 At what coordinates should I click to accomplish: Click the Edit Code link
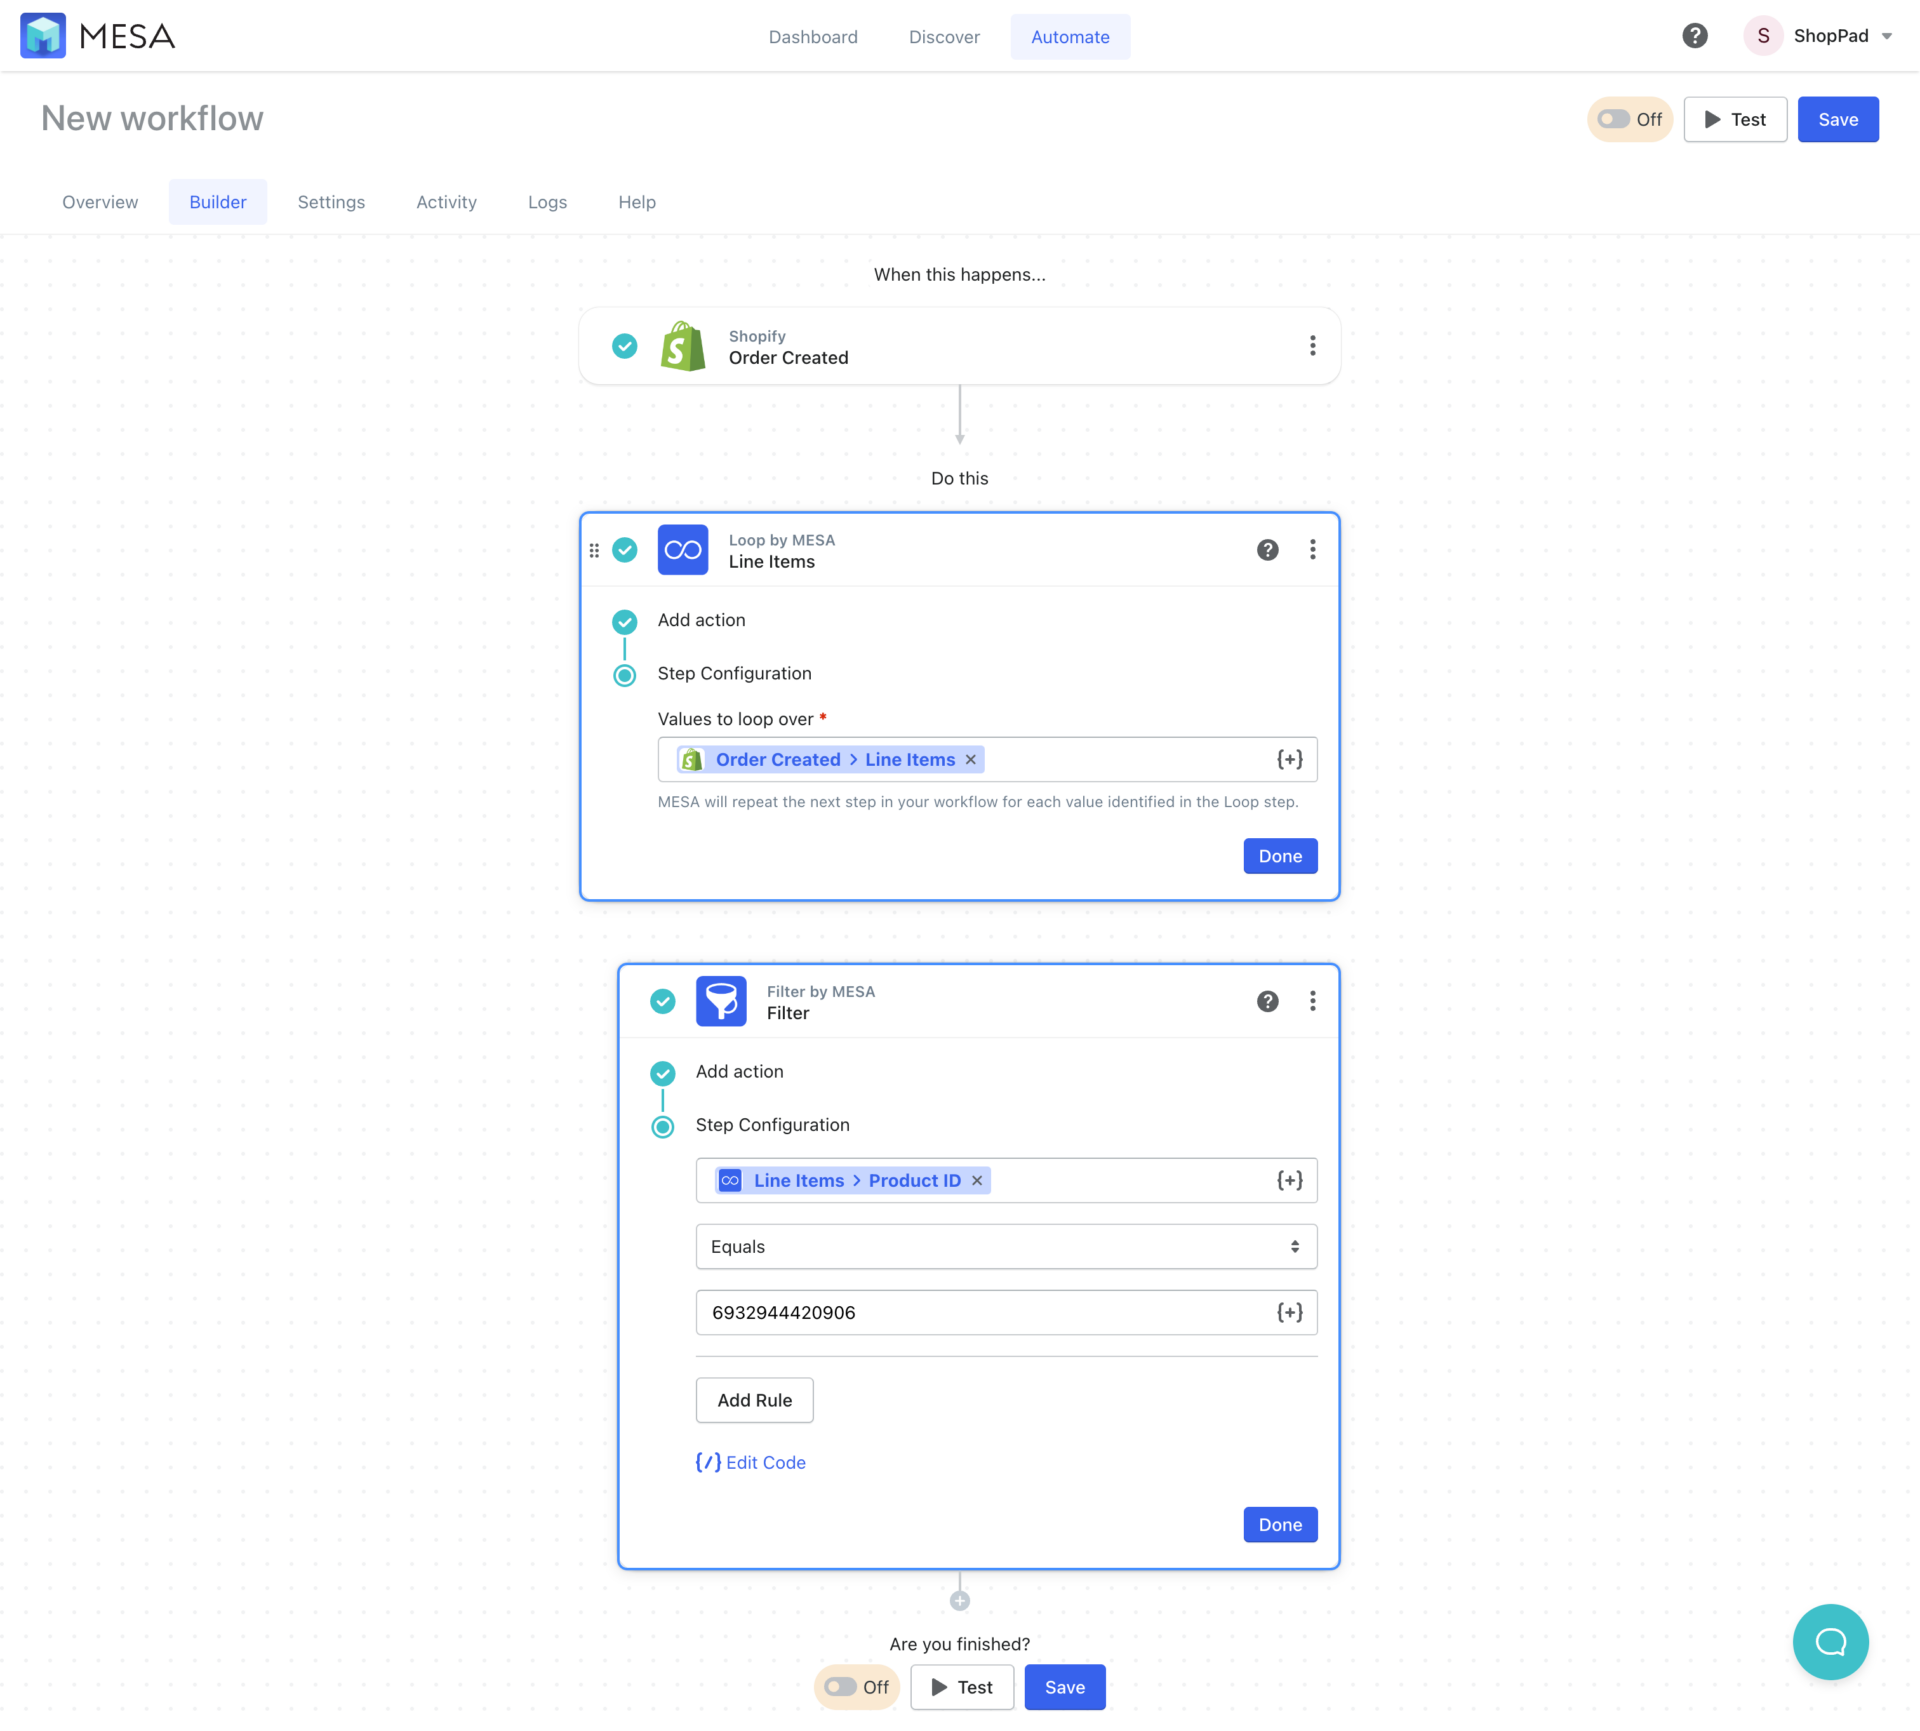click(750, 1462)
